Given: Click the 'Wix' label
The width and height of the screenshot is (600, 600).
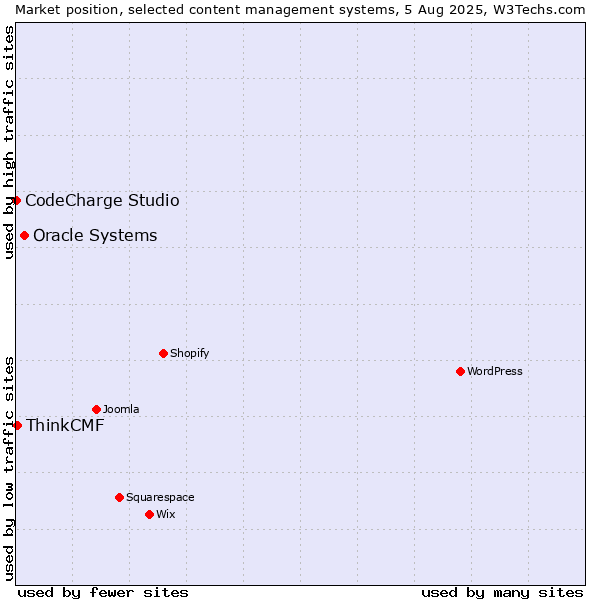Looking at the screenshot, I should 166,514.
